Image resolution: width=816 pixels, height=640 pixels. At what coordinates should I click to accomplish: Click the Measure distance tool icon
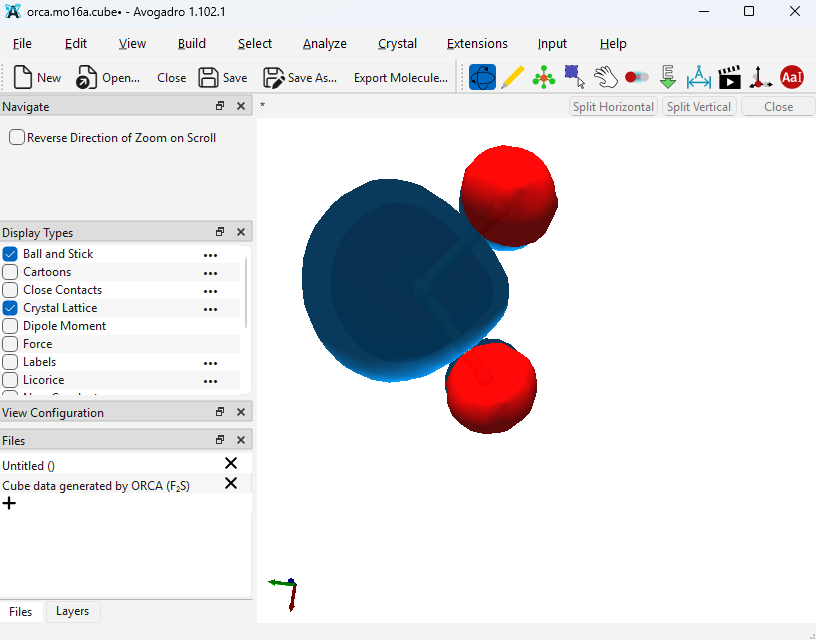coord(698,77)
